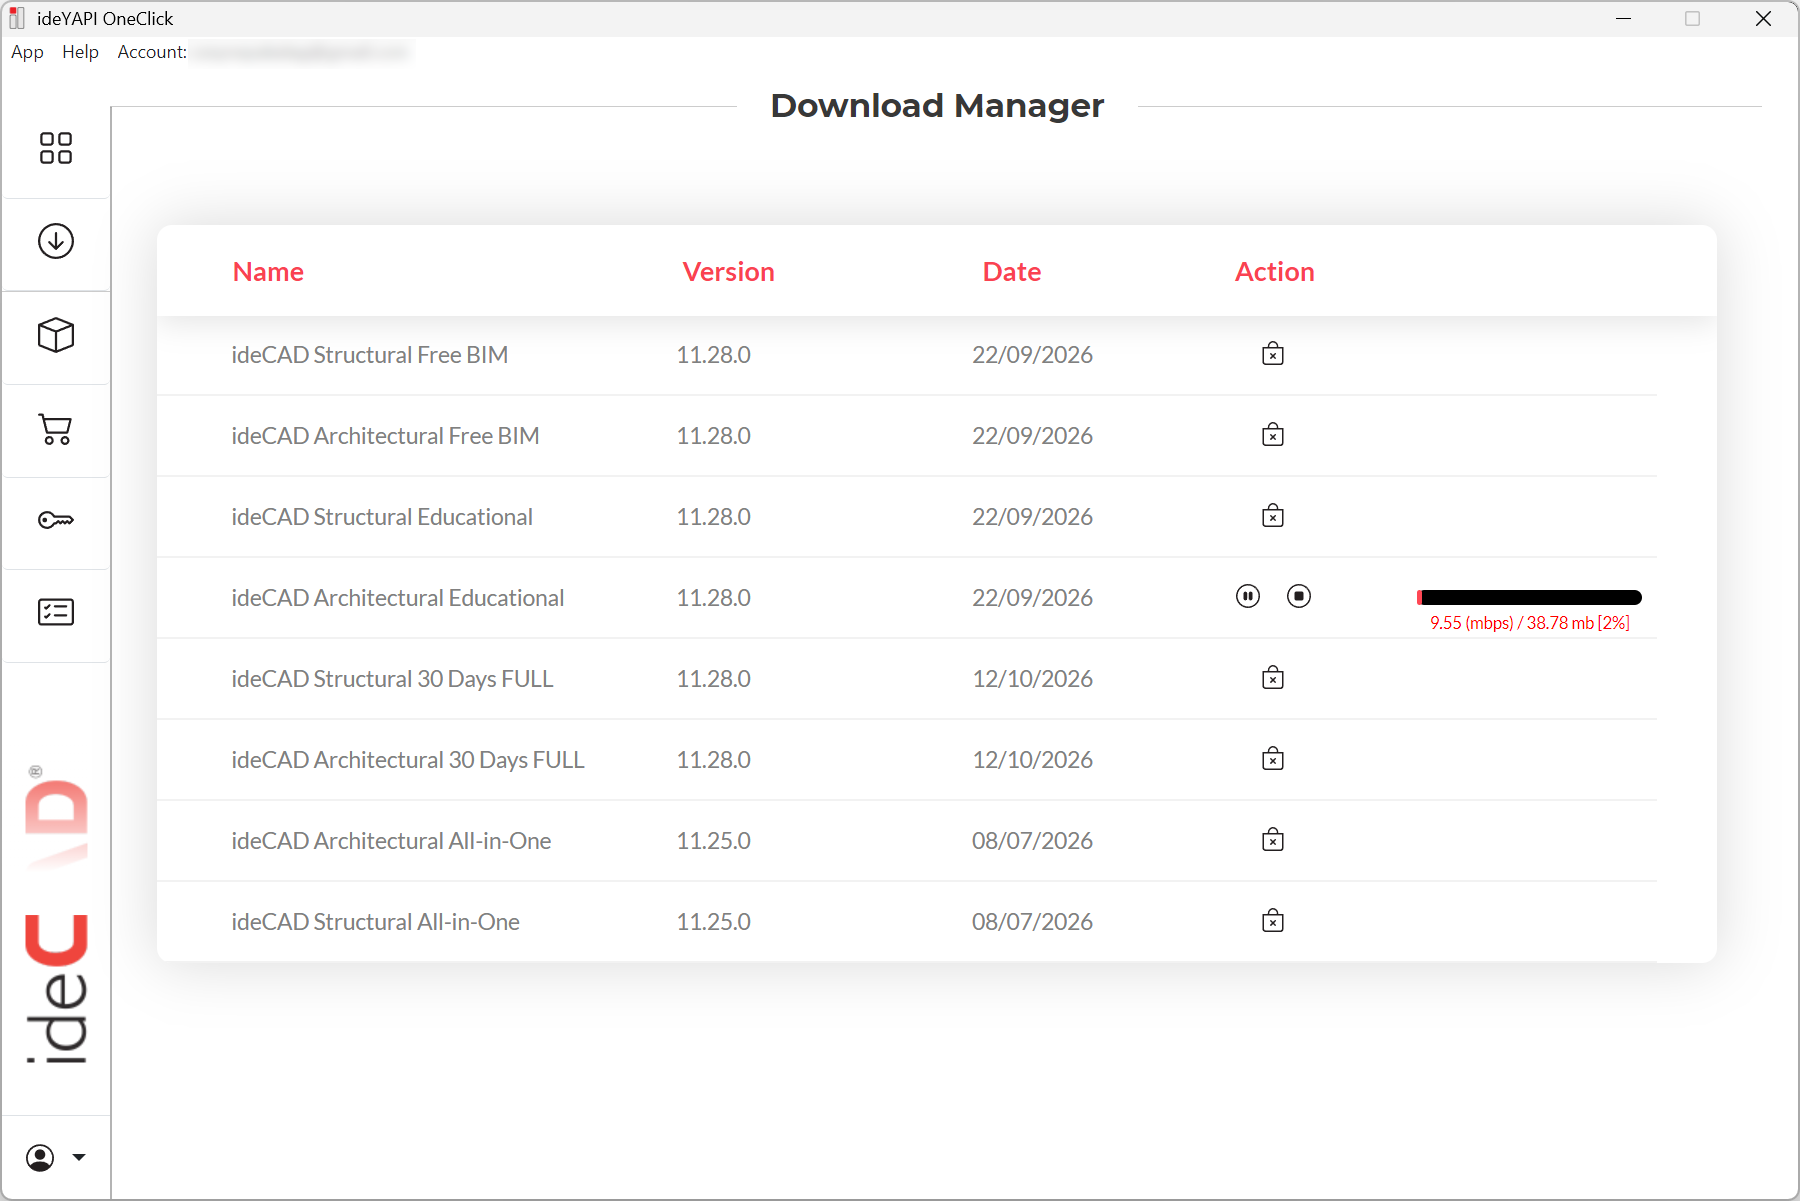The image size is (1800, 1201).
Task: Click the ideYAPI OneClick title bar icon
Action: [x=17, y=18]
